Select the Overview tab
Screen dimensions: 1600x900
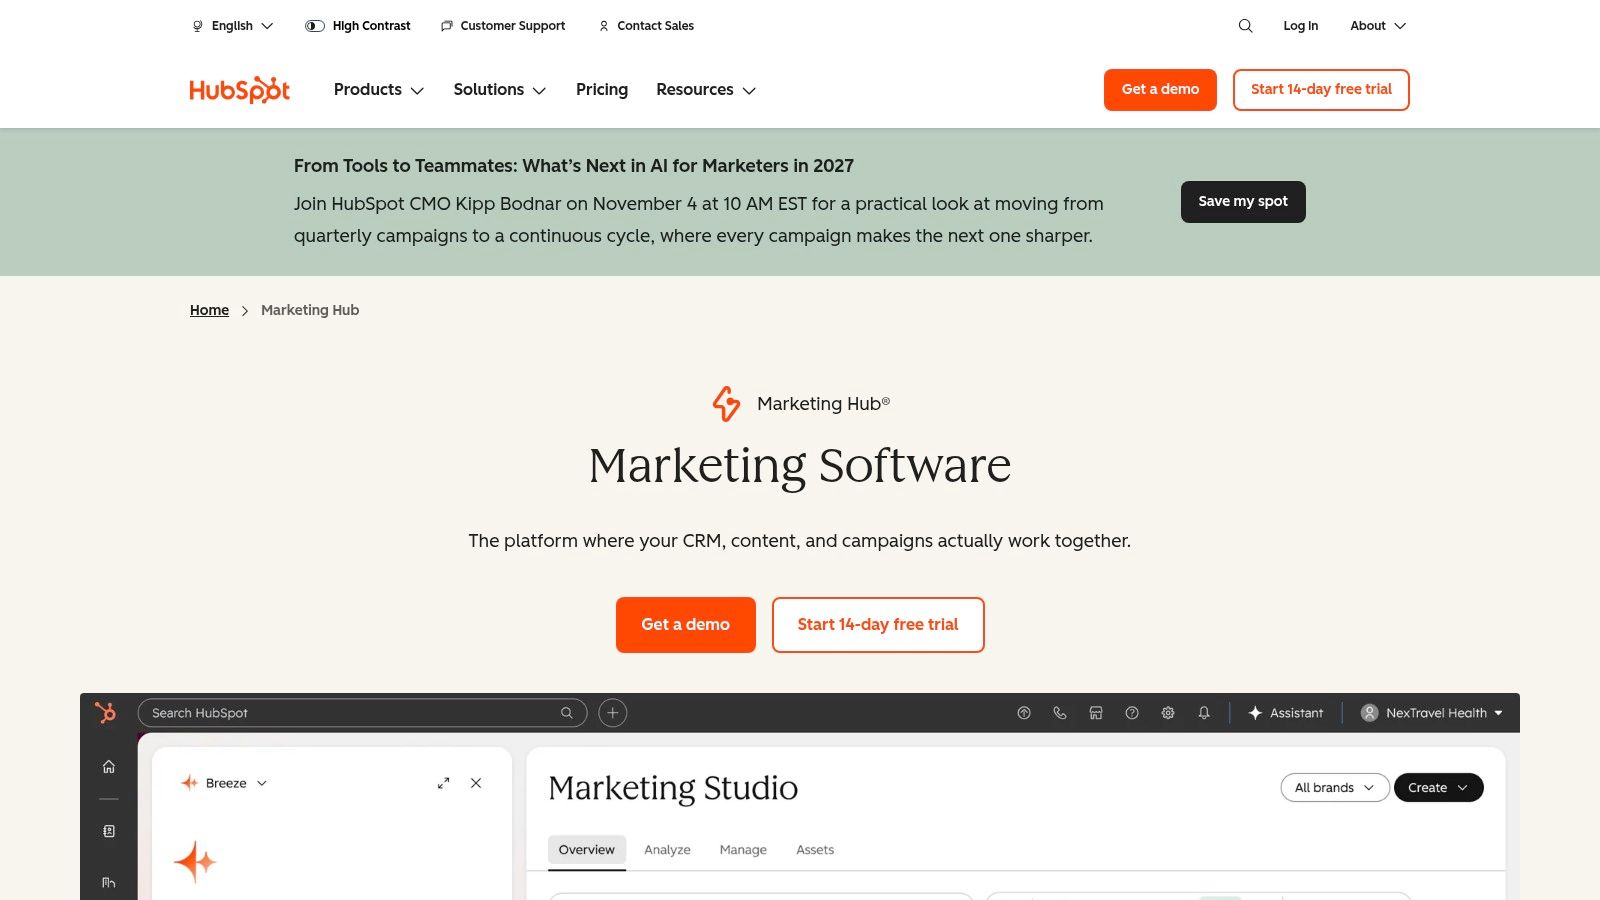(x=587, y=850)
